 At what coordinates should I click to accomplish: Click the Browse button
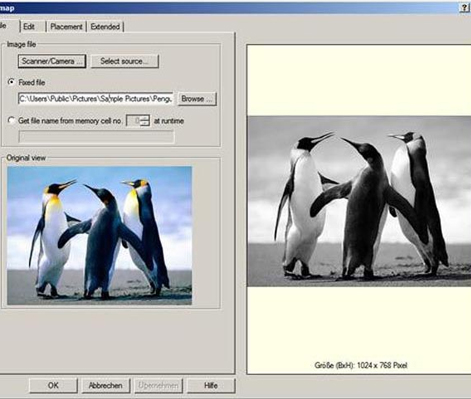(x=197, y=99)
